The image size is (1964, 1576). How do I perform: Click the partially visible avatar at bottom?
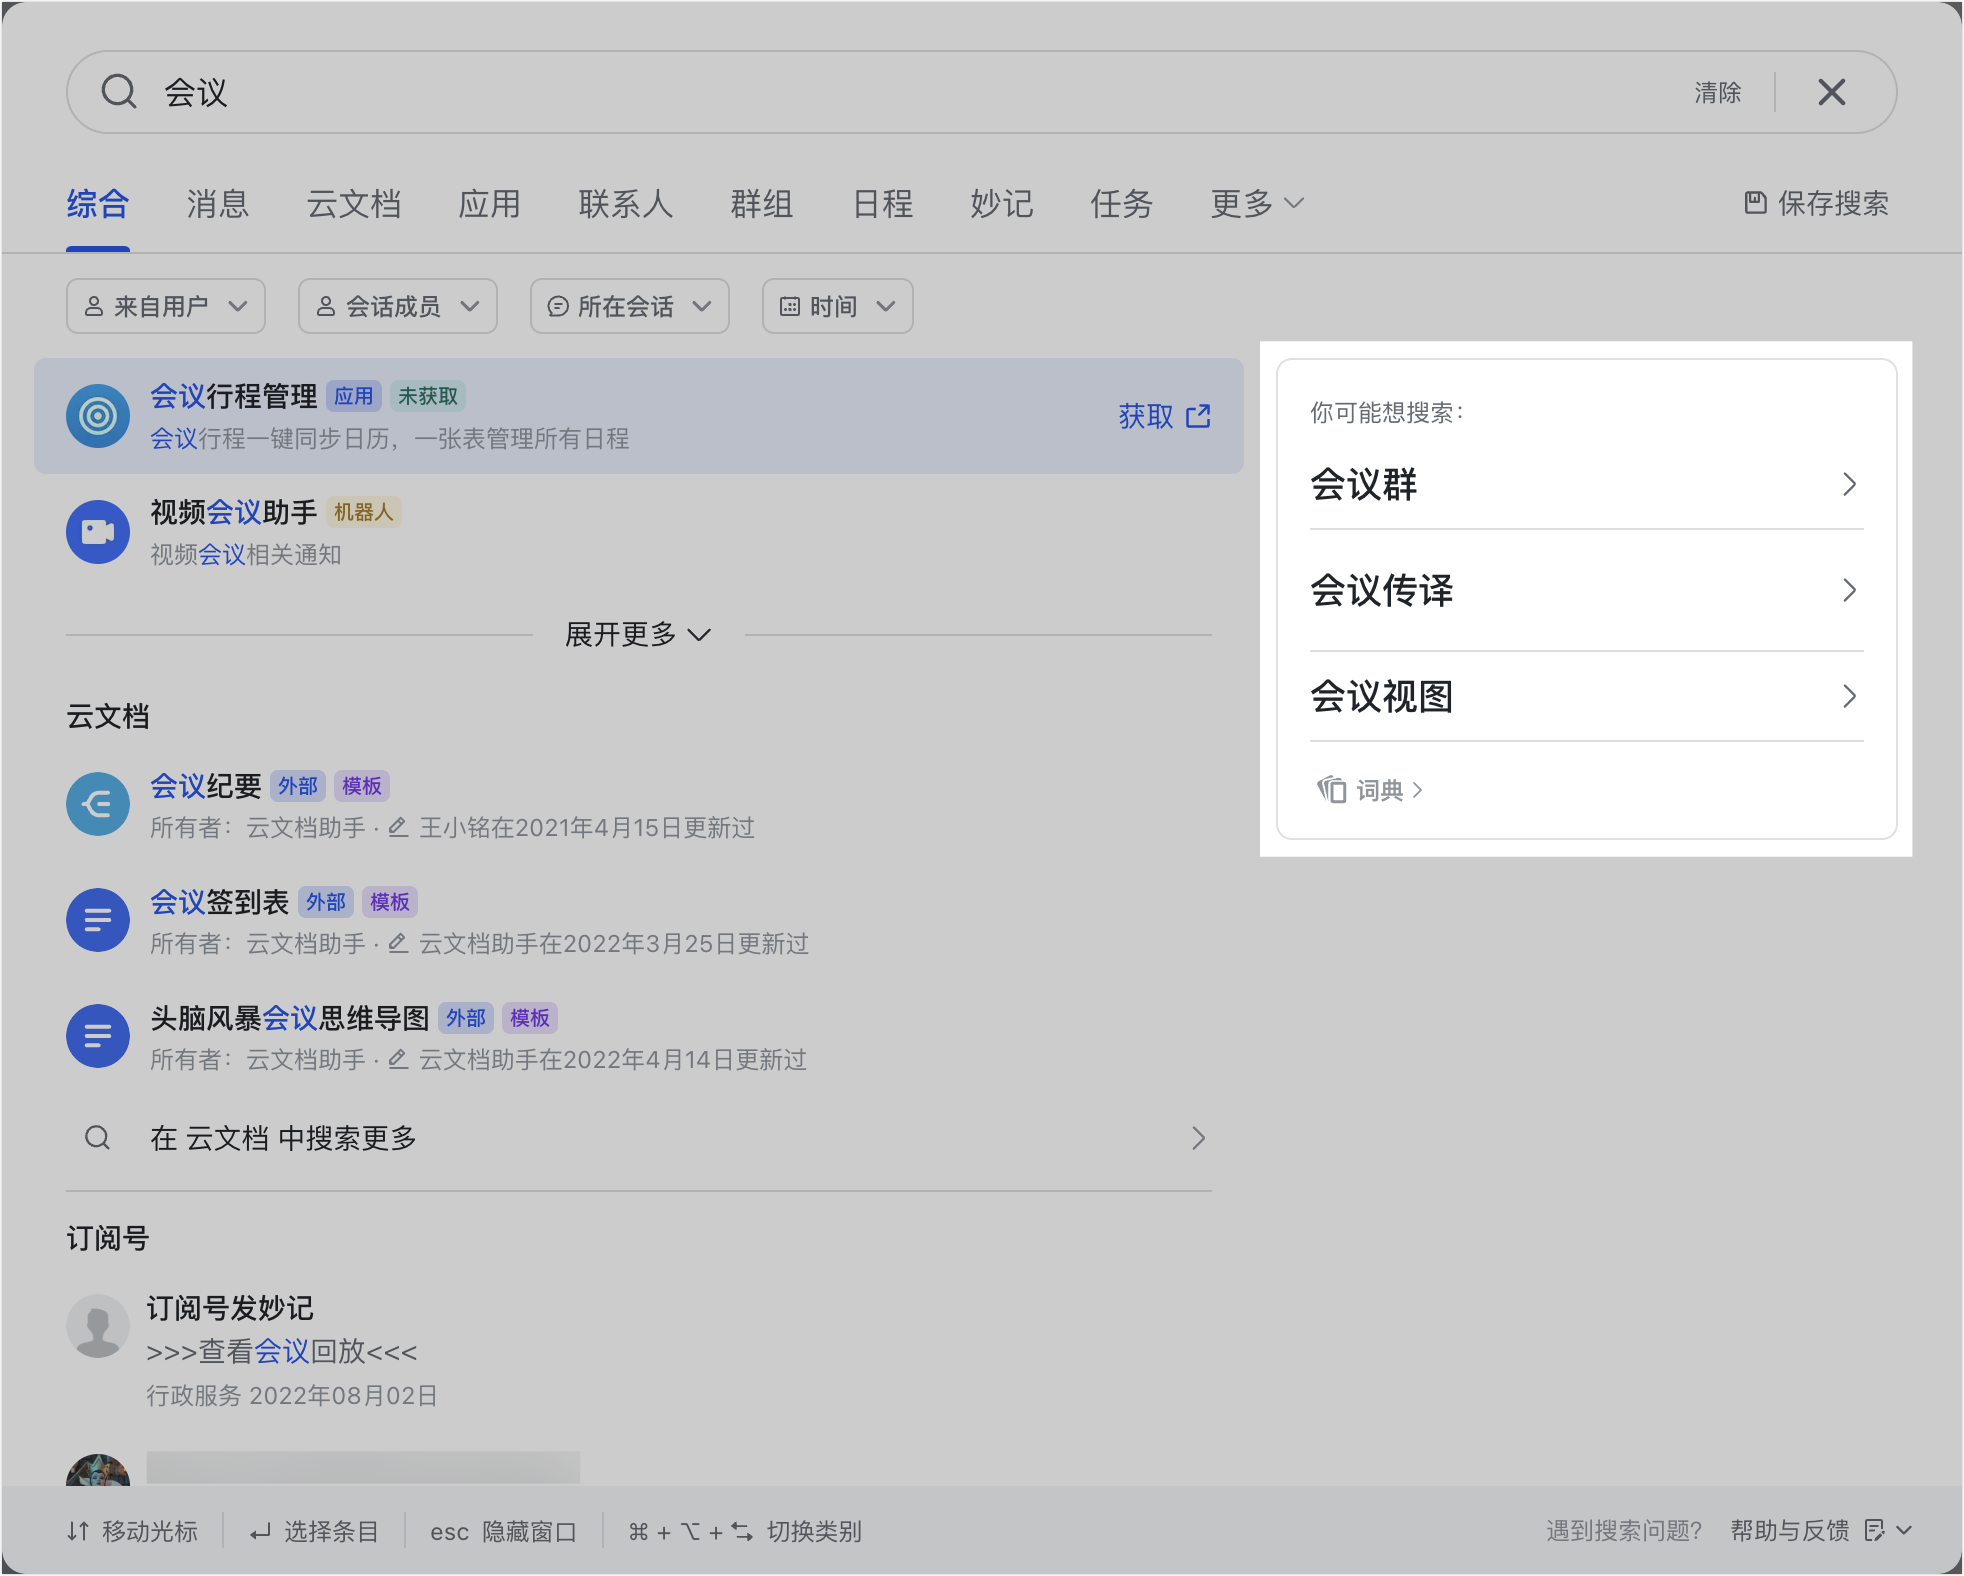coord(98,1470)
